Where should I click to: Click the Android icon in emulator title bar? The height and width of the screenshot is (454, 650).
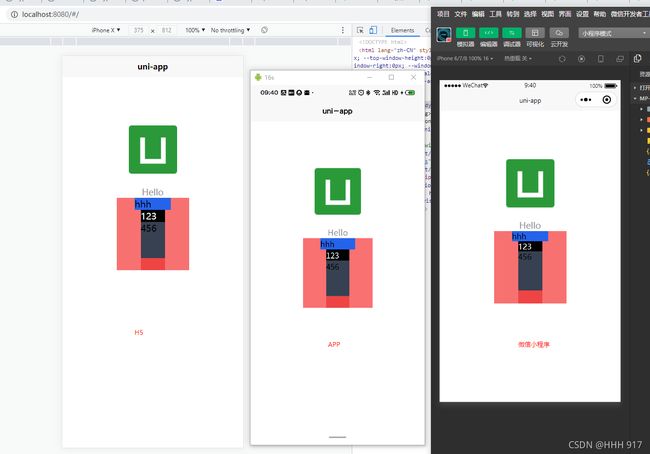click(x=258, y=77)
